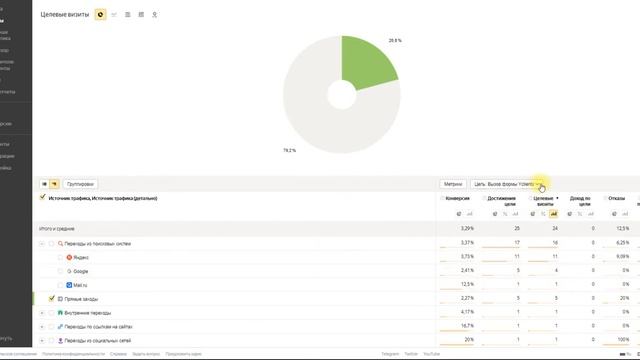Toggle the Отказы column checkbox
The width and height of the screenshot is (640, 360).
(x=605, y=198)
